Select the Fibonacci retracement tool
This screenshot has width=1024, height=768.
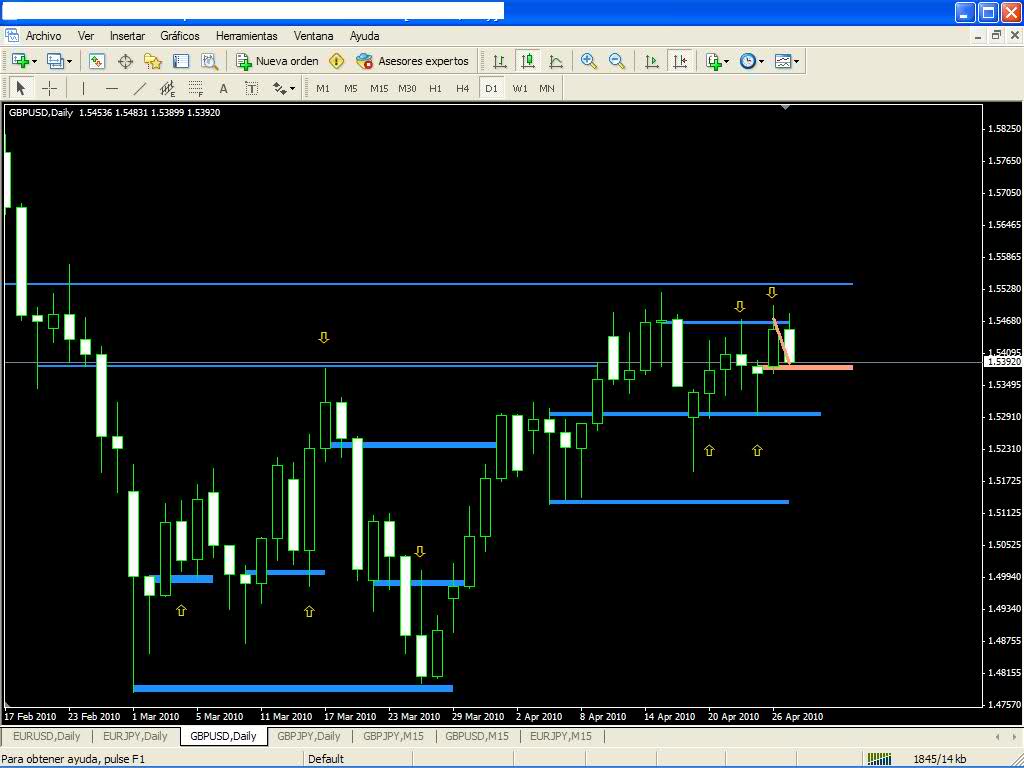[195, 88]
